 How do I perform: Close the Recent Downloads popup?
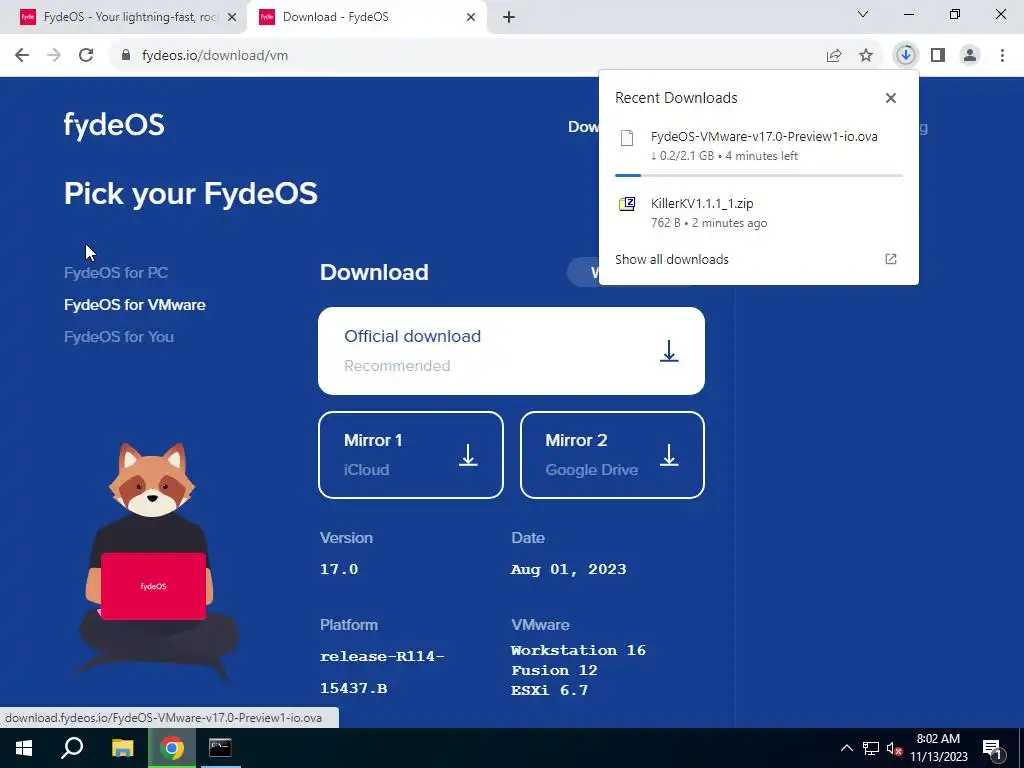coord(891,98)
